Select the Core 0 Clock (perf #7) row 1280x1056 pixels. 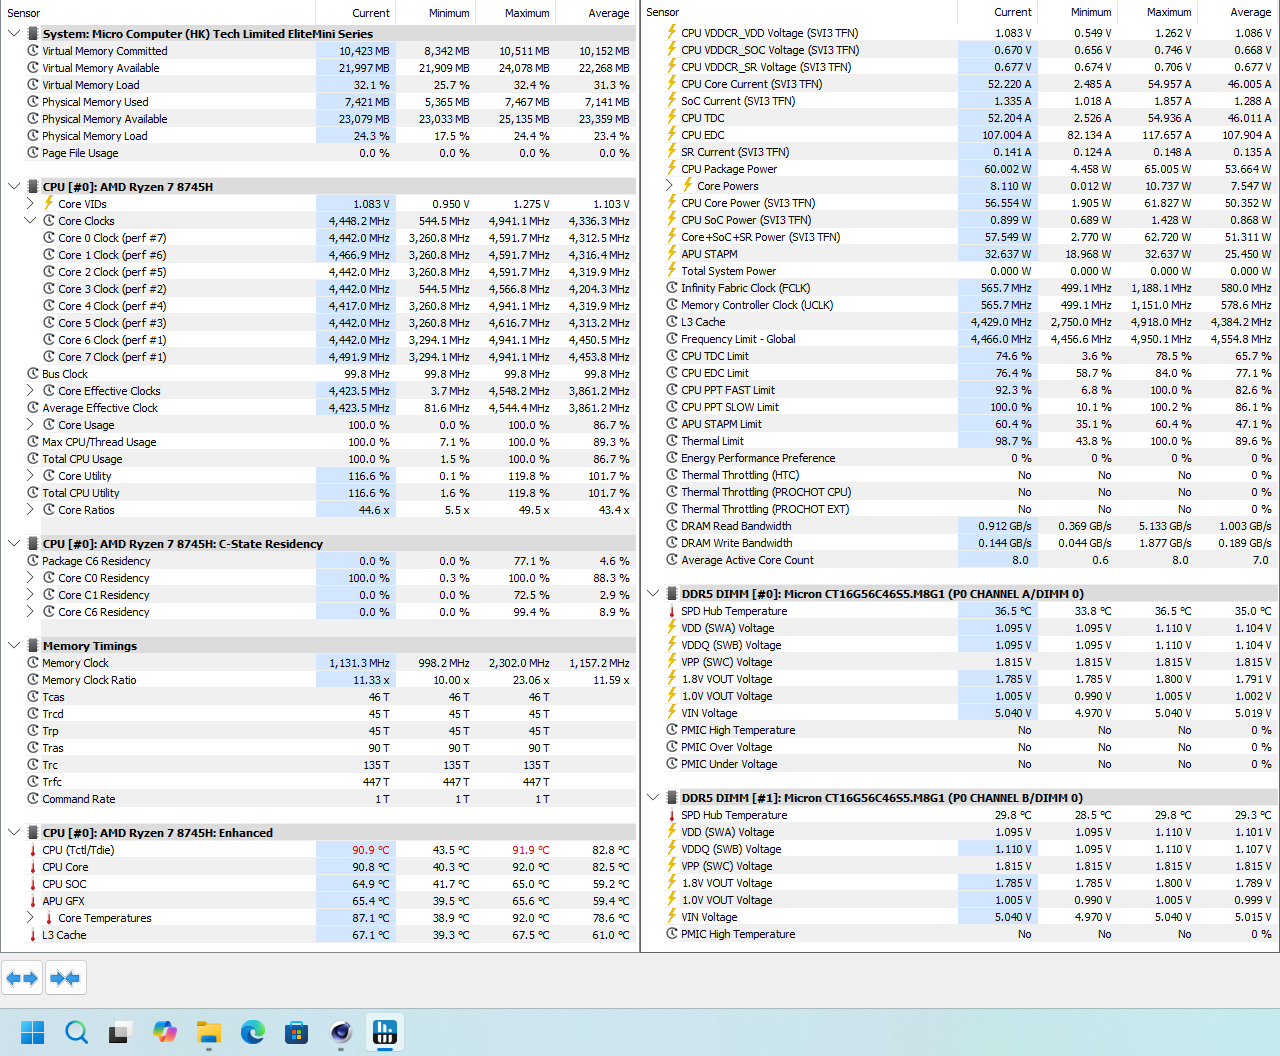[x=318, y=238]
